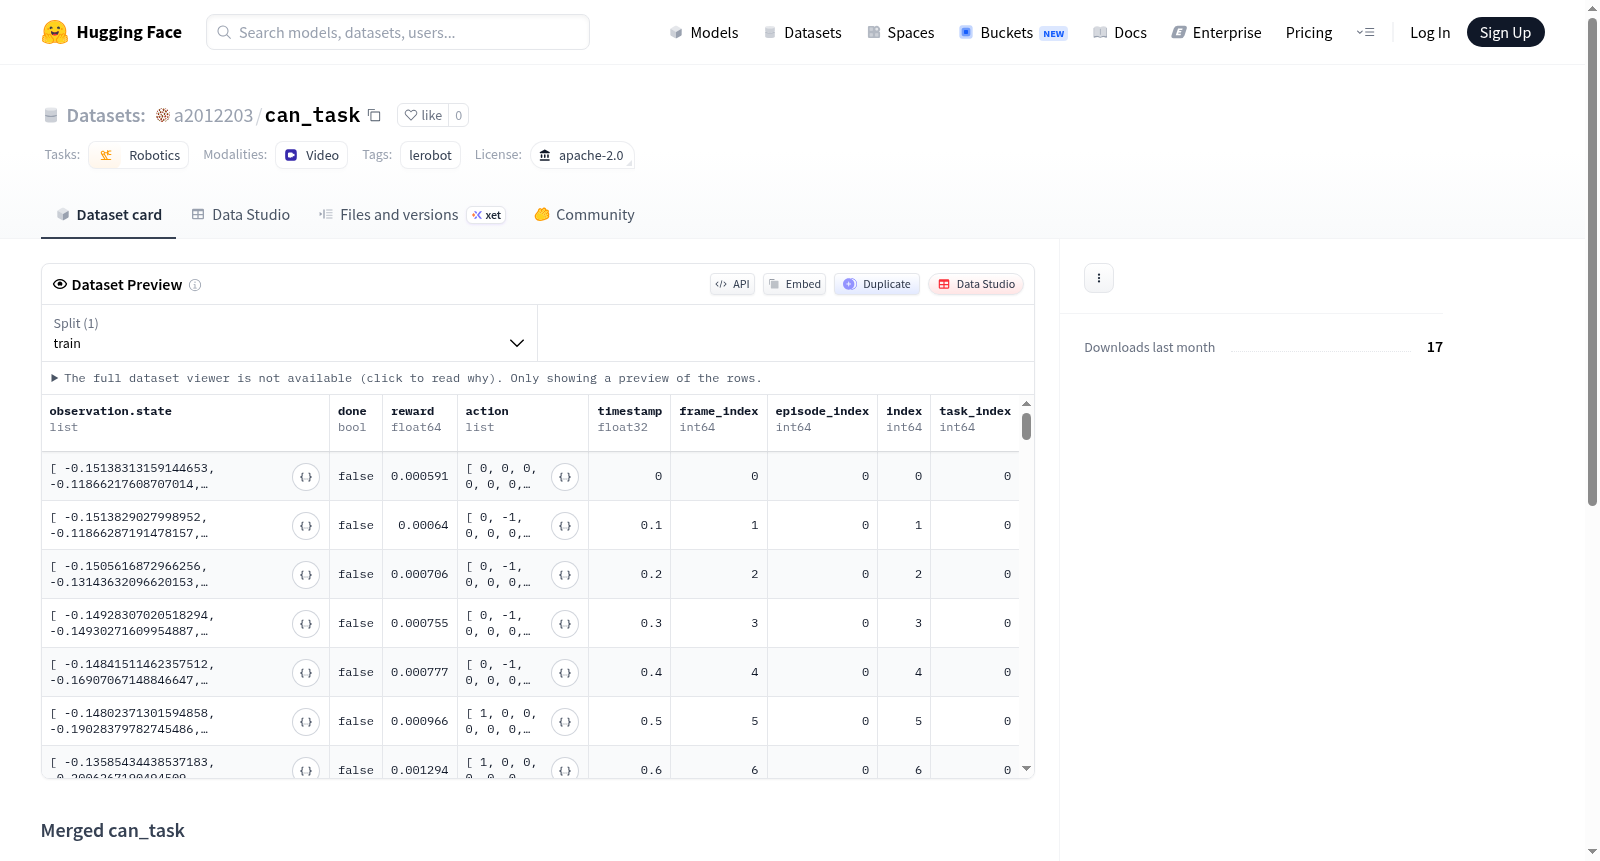Expand JSON for action cell in timestamp 0.5 row
The image size is (1600, 861).
coord(565,722)
